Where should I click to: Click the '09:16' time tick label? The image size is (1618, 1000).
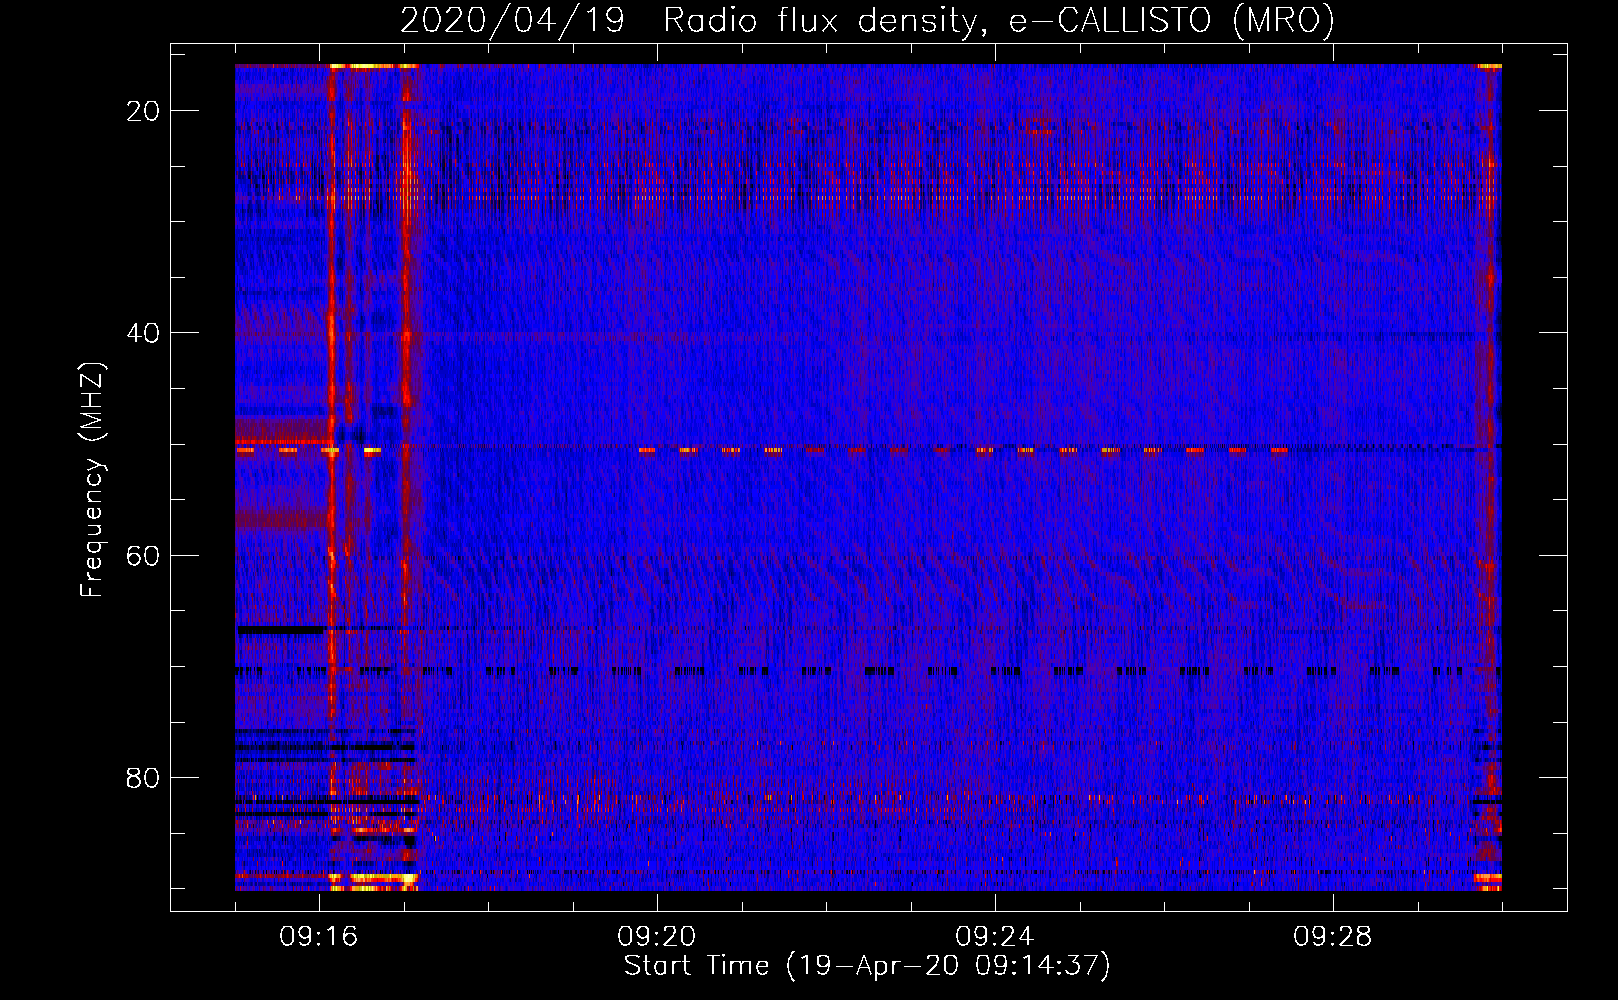point(319,937)
